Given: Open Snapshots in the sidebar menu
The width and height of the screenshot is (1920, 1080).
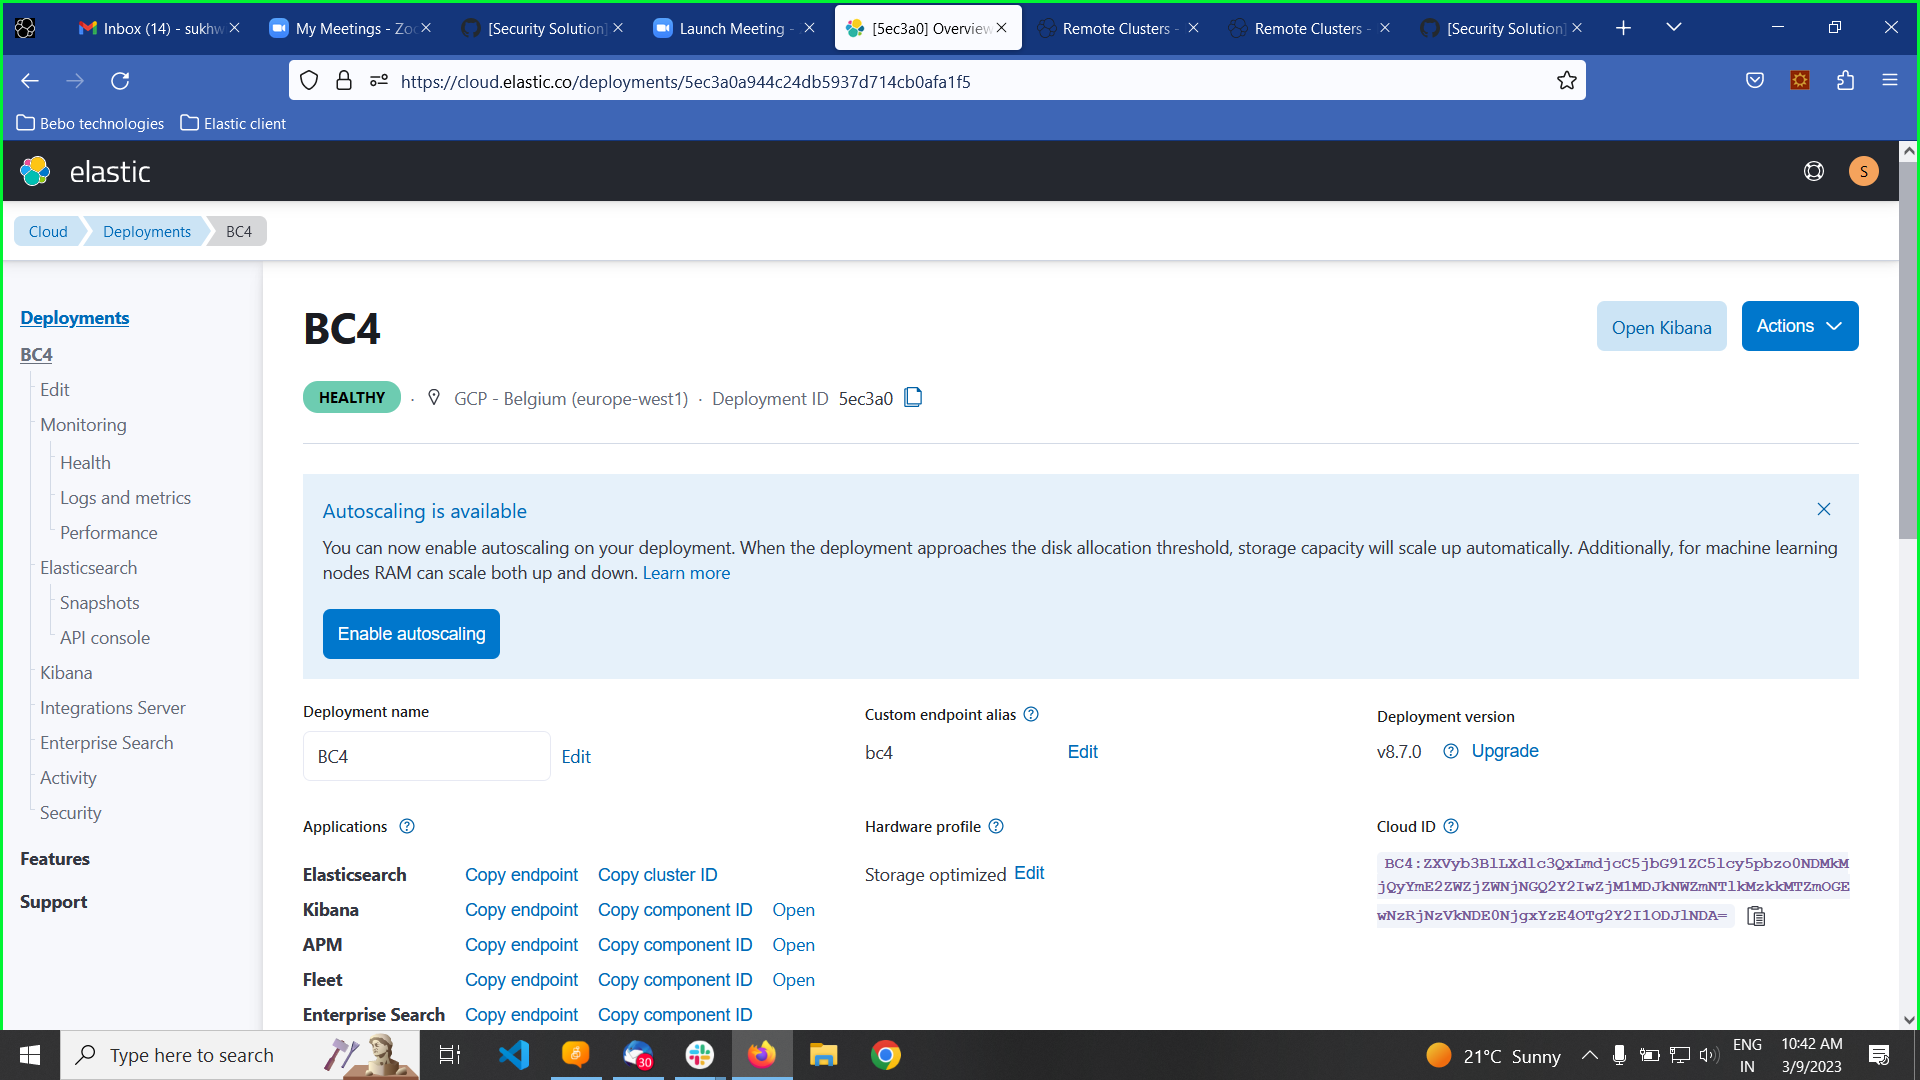Looking at the screenshot, I should (x=99, y=603).
